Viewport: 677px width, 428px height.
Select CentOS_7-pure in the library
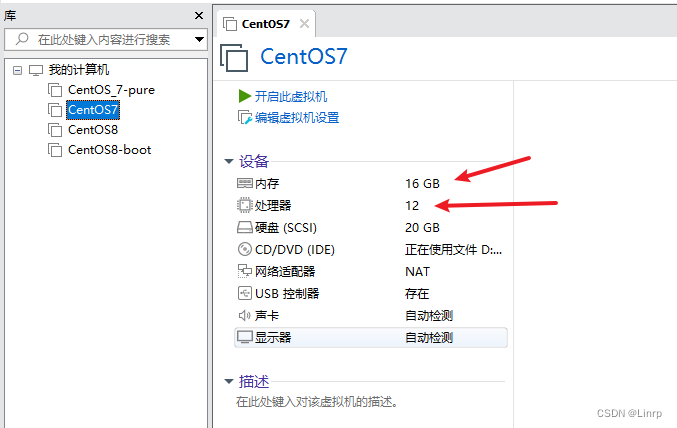[x=111, y=90]
